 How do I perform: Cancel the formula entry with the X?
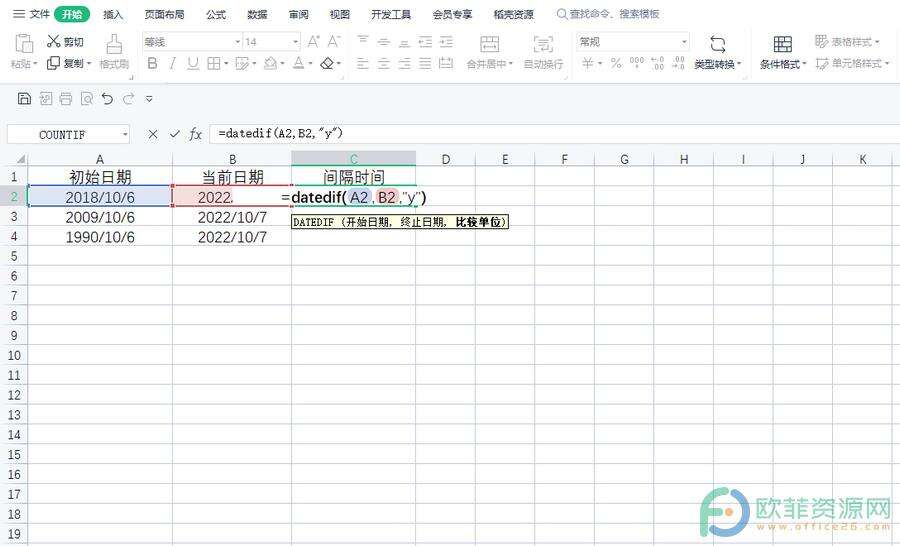point(153,134)
